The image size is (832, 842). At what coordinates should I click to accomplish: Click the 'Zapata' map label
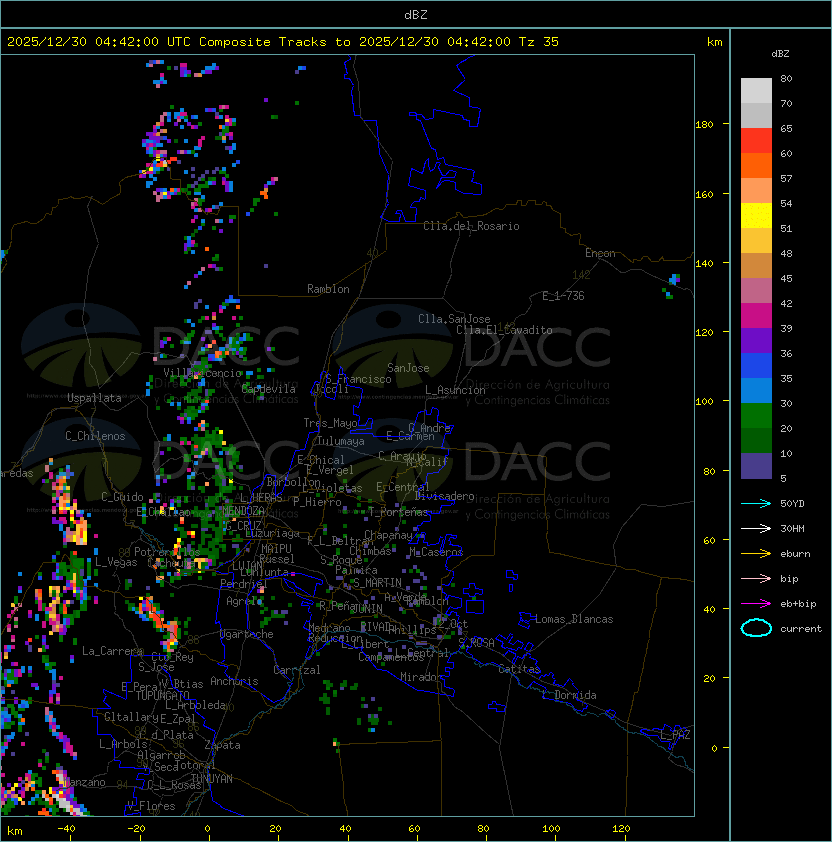pos(222,745)
